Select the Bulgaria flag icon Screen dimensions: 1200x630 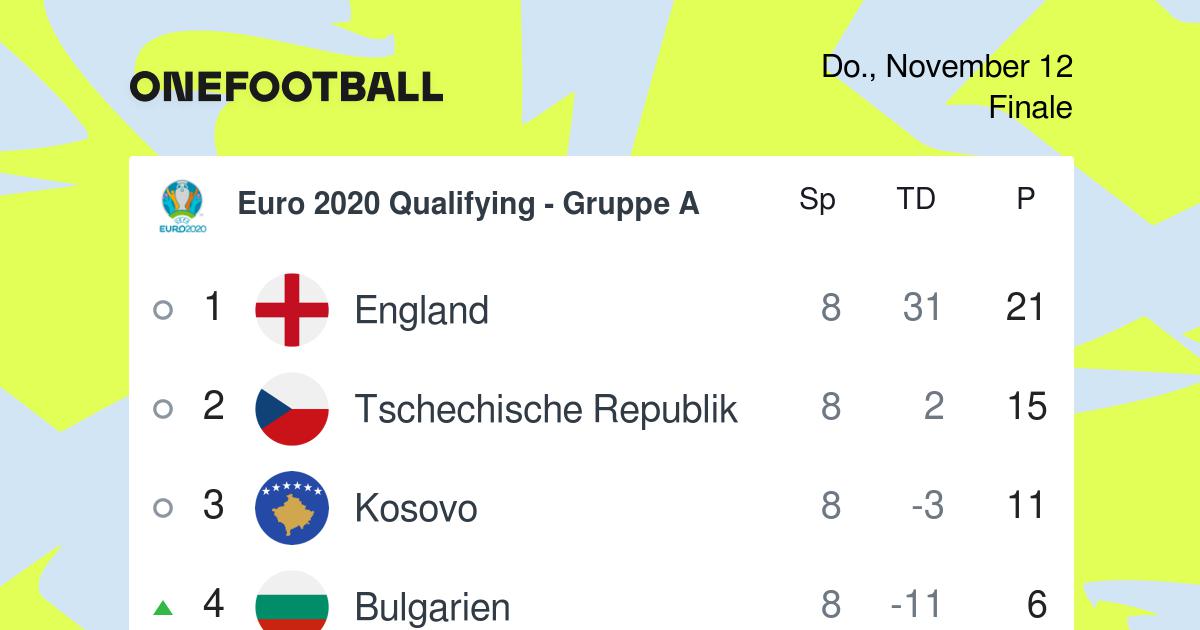click(292, 600)
